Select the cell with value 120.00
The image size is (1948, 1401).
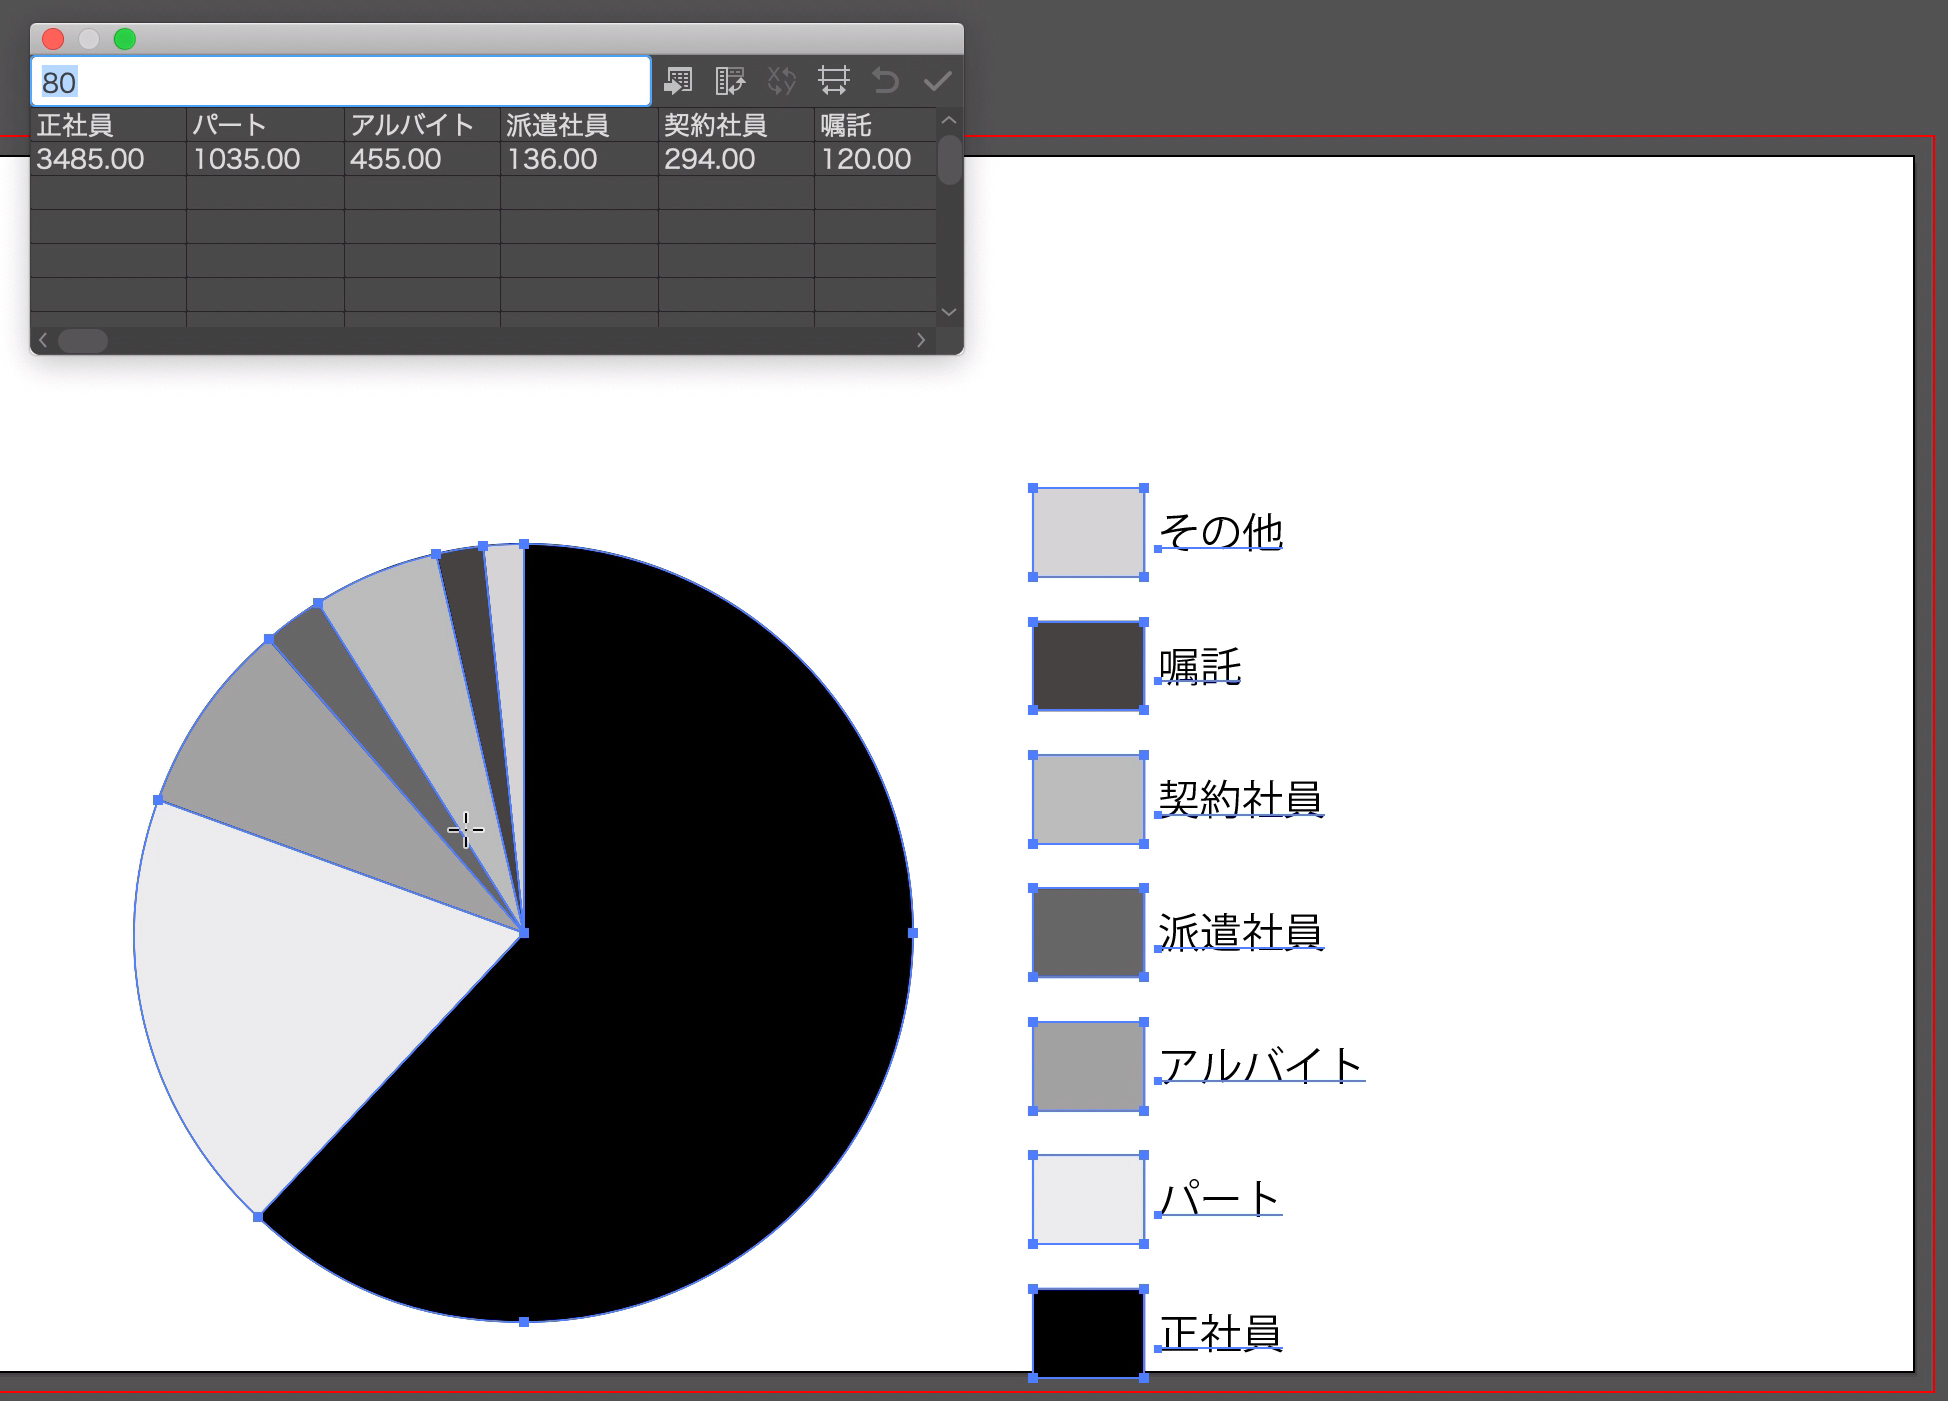pyautogui.click(x=875, y=159)
